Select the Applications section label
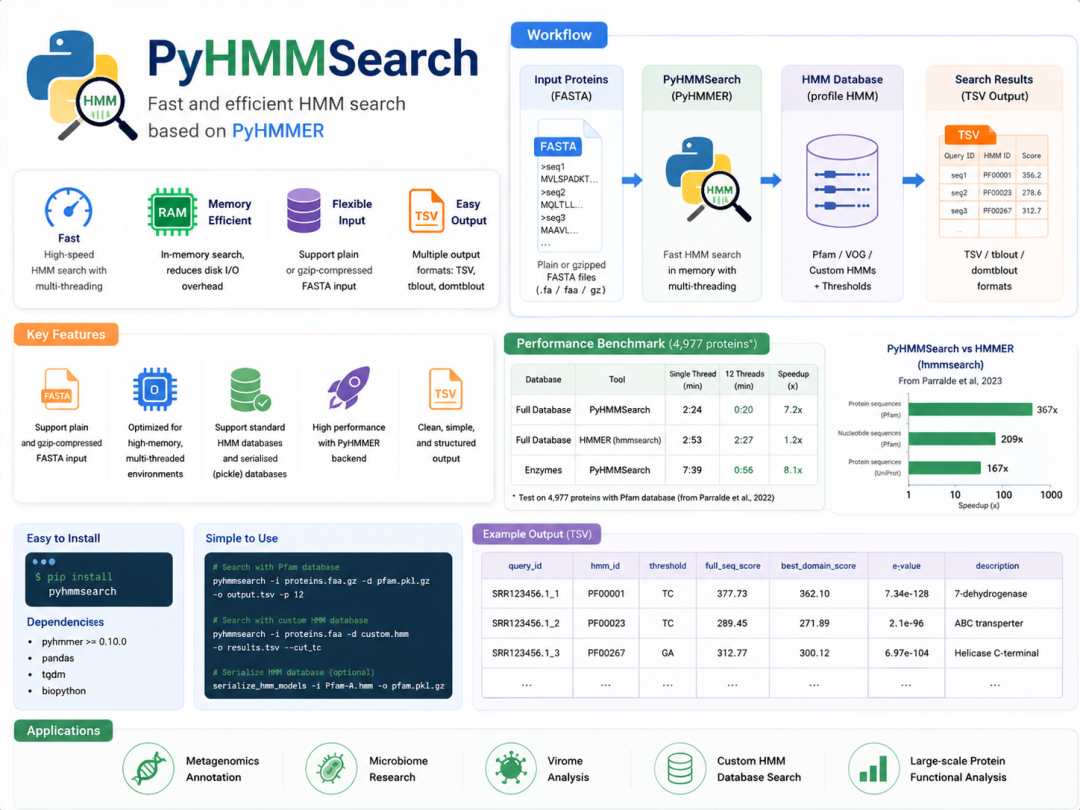 tap(63, 730)
